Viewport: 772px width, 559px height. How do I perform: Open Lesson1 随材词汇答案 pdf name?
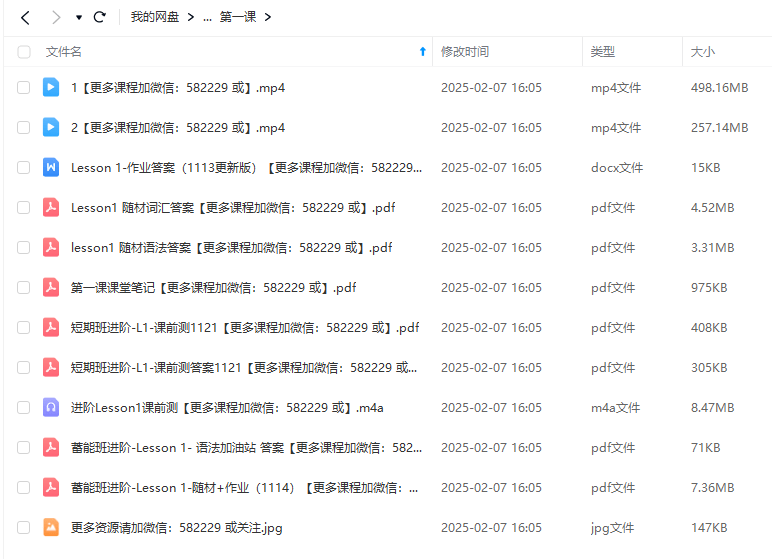tap(233, 207)
